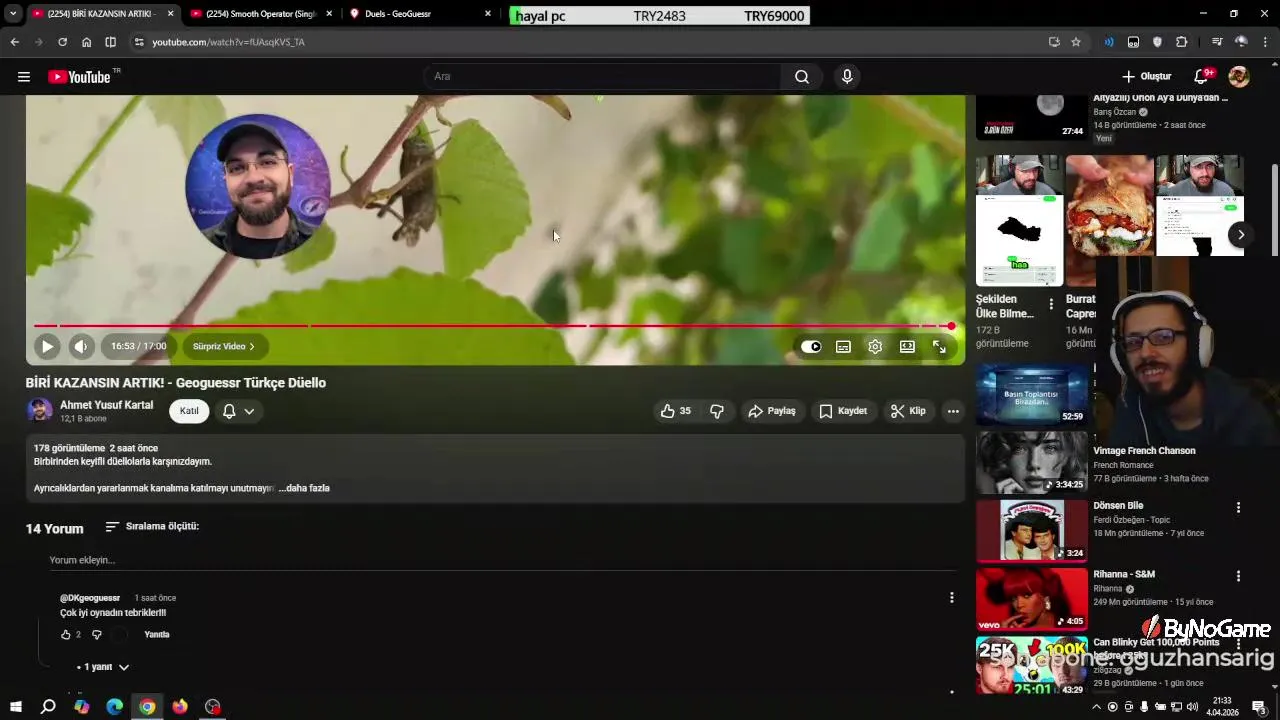
Task: Open the Windows Start menu
Action: [15, 707]
